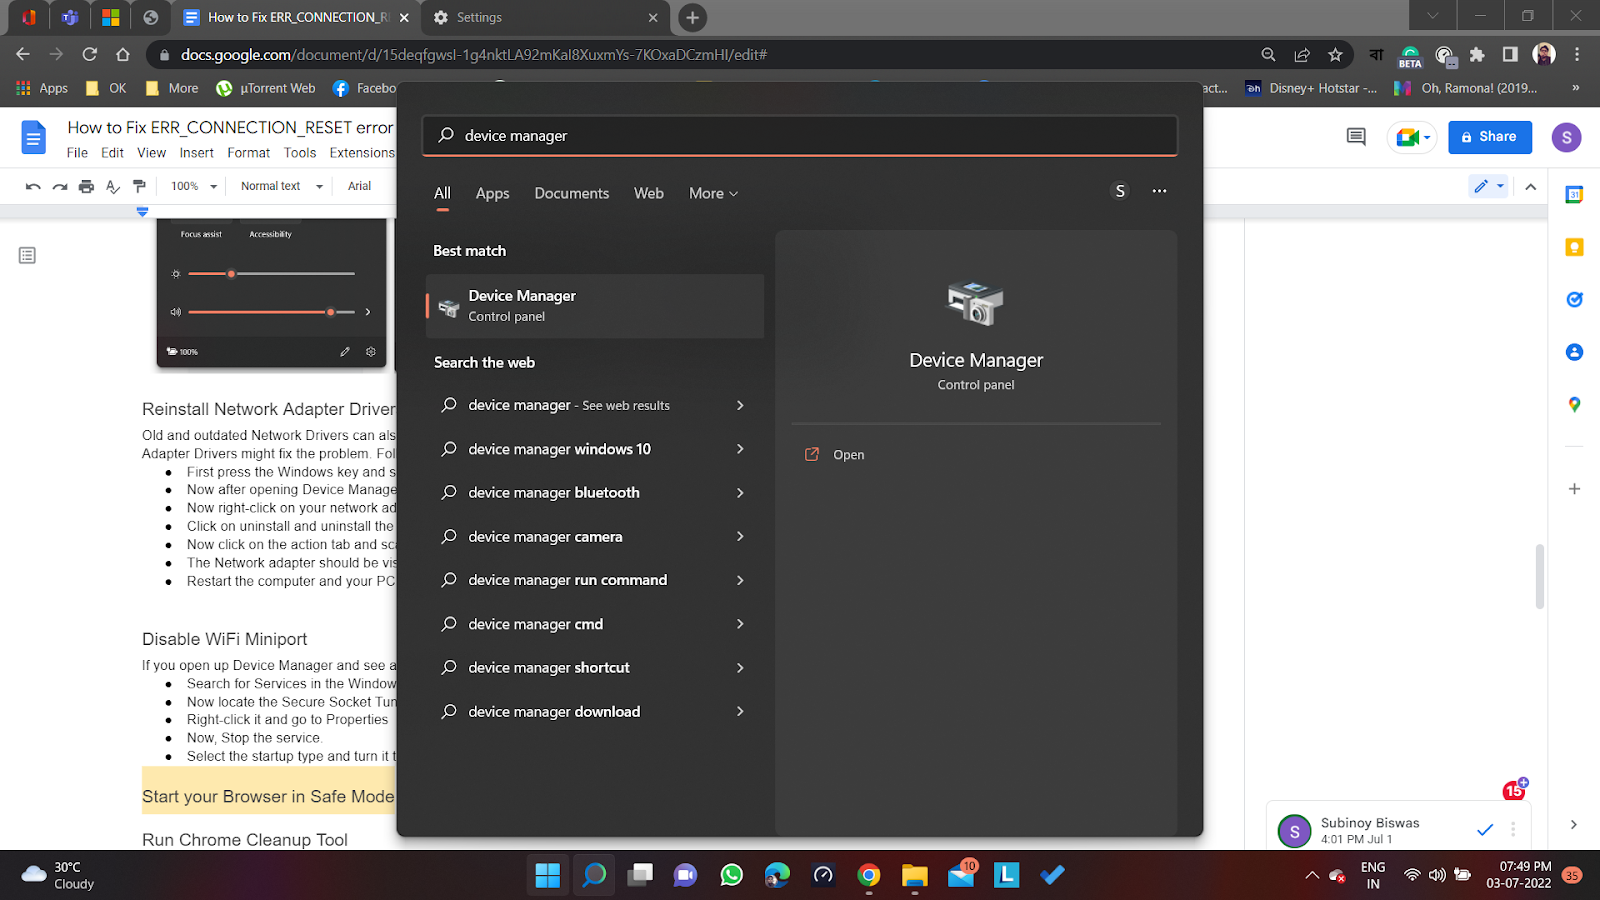Open WhatsApp from the taskbar
This screenshot has height=900, width=1600.
point(732,876)
